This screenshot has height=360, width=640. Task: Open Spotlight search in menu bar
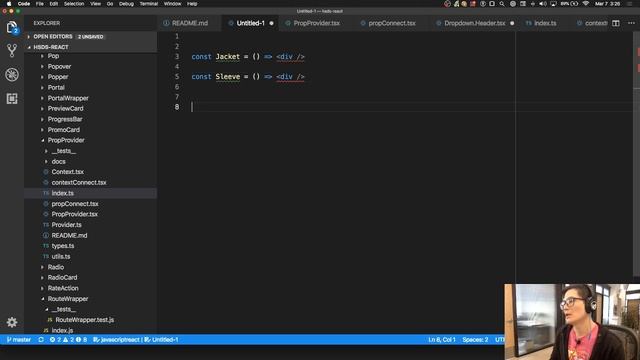pos(502,4)
